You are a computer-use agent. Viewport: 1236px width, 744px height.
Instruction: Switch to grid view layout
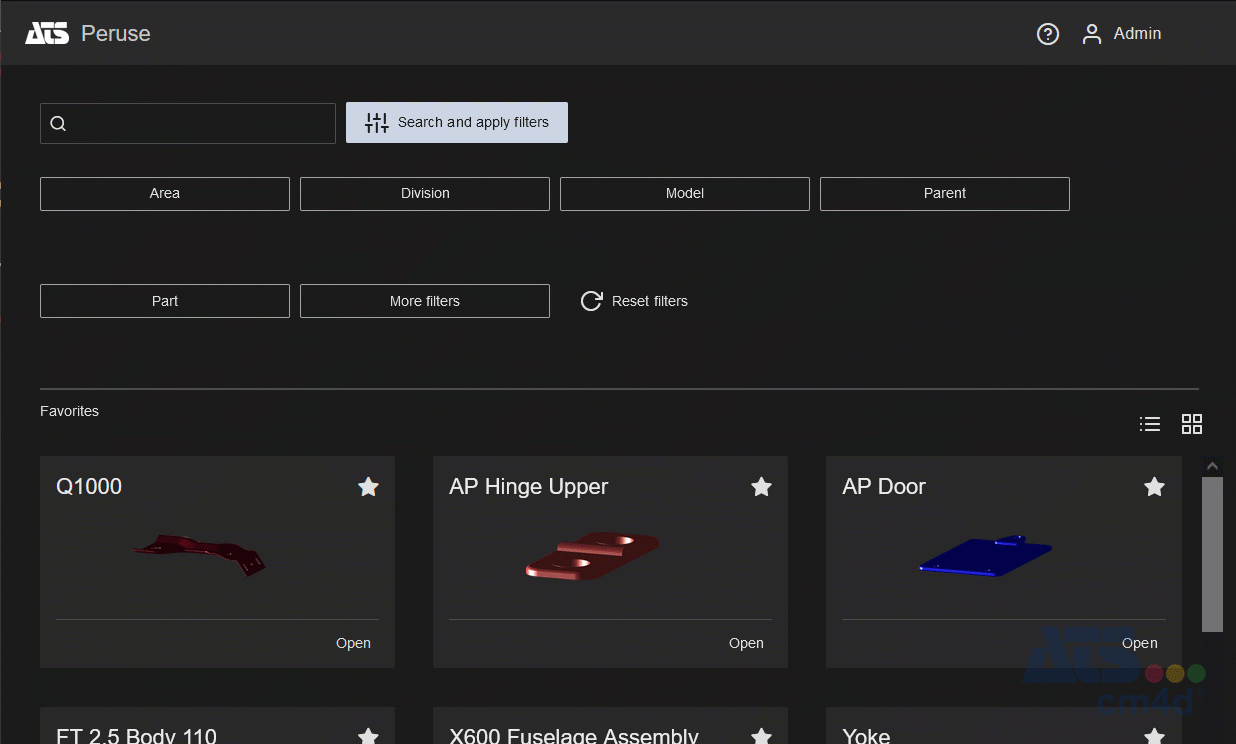(1191, 424)
